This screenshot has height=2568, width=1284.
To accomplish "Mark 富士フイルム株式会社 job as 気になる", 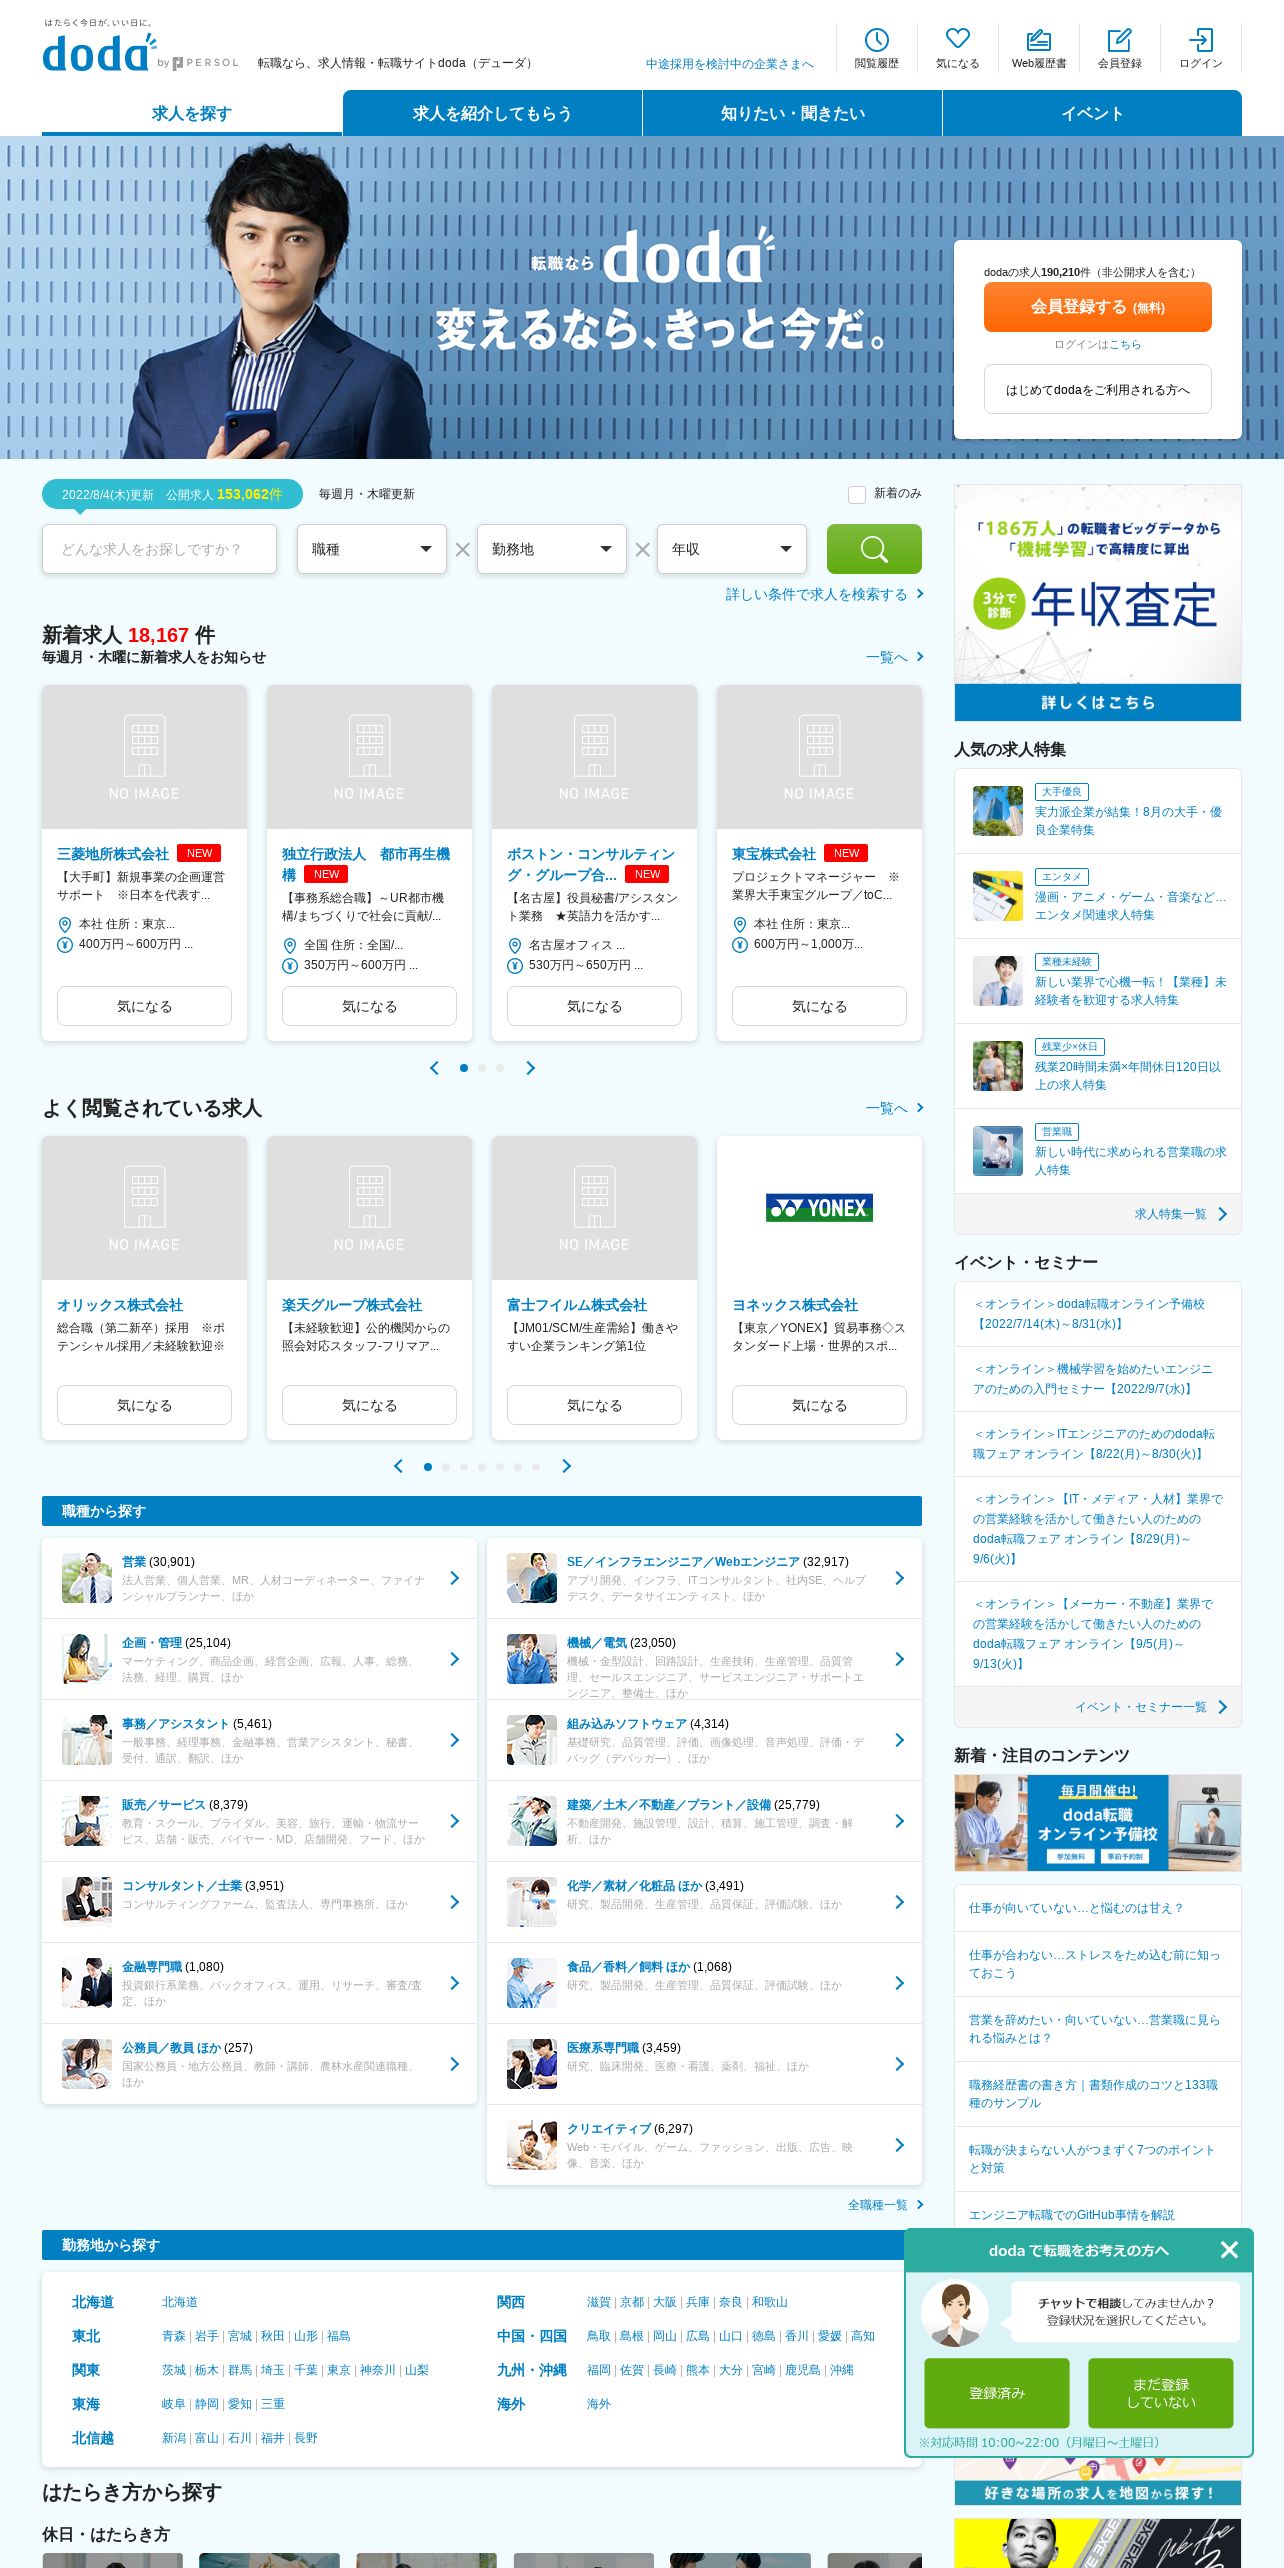I will 594,1405.
